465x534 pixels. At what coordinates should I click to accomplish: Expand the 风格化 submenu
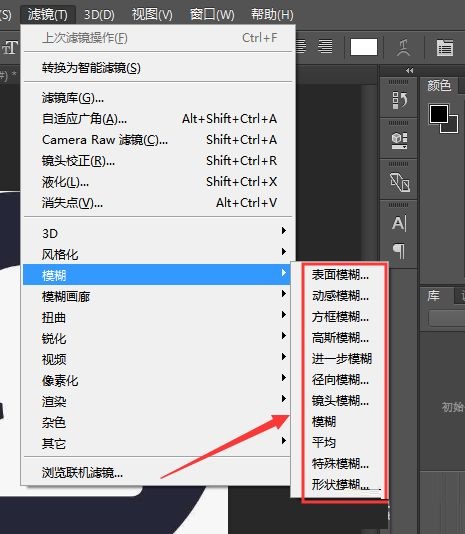(158, 254)
